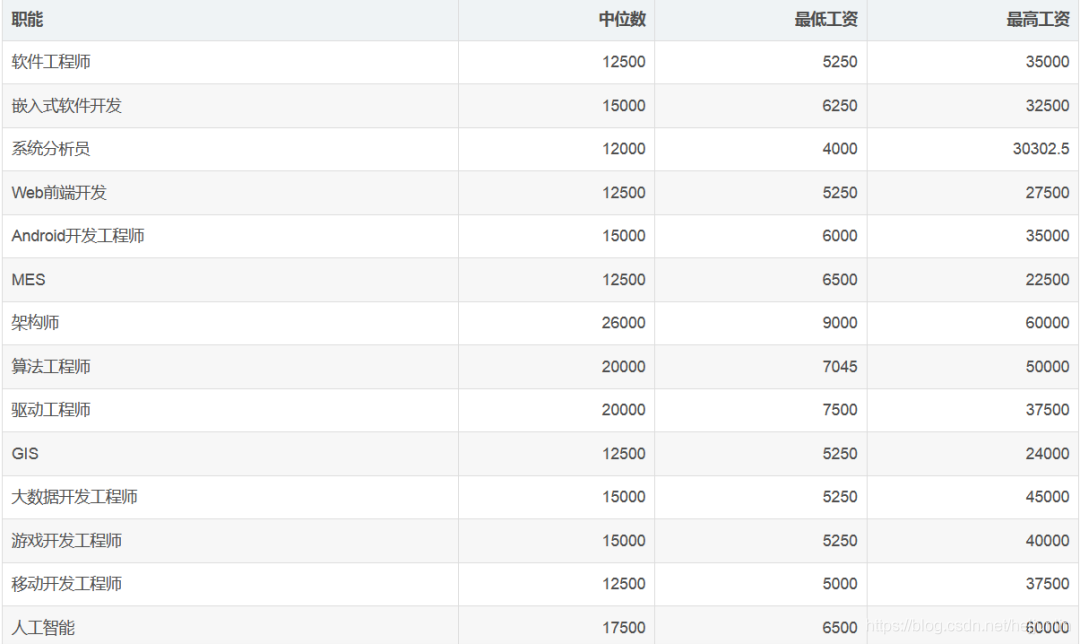1080x644 pixels.
Task: Select the Web前端开发 row label
Action: tap(59, 192)
